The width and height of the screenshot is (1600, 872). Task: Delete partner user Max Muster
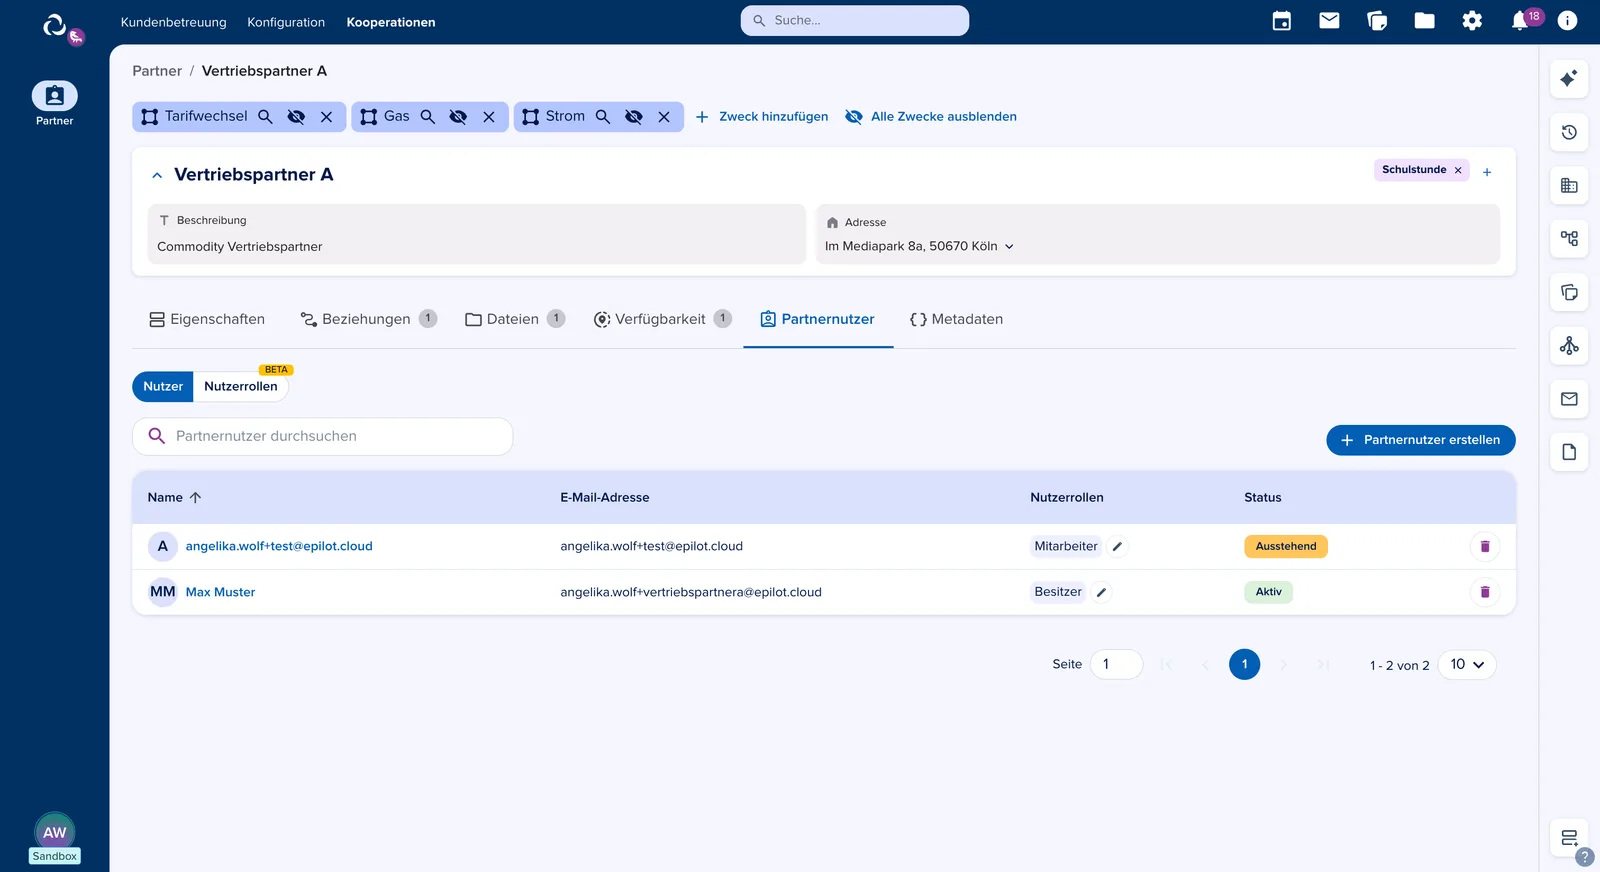tap(1485, 592)
